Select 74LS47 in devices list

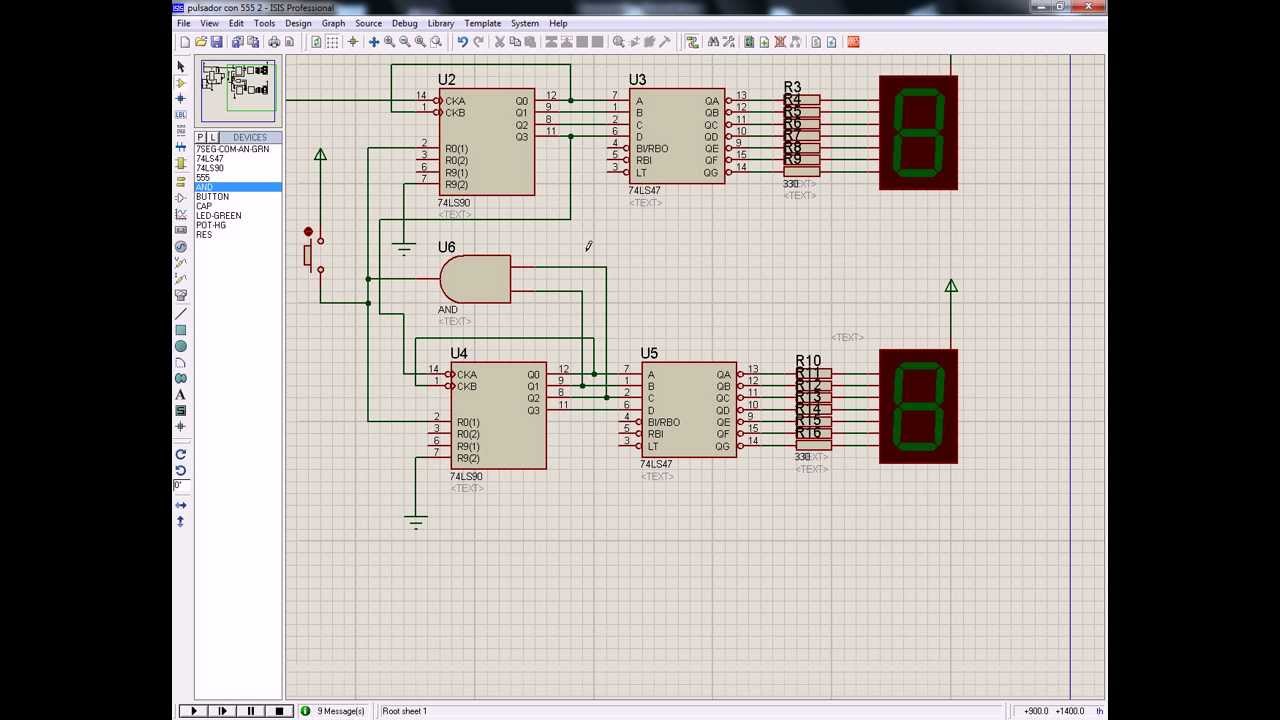238,159
